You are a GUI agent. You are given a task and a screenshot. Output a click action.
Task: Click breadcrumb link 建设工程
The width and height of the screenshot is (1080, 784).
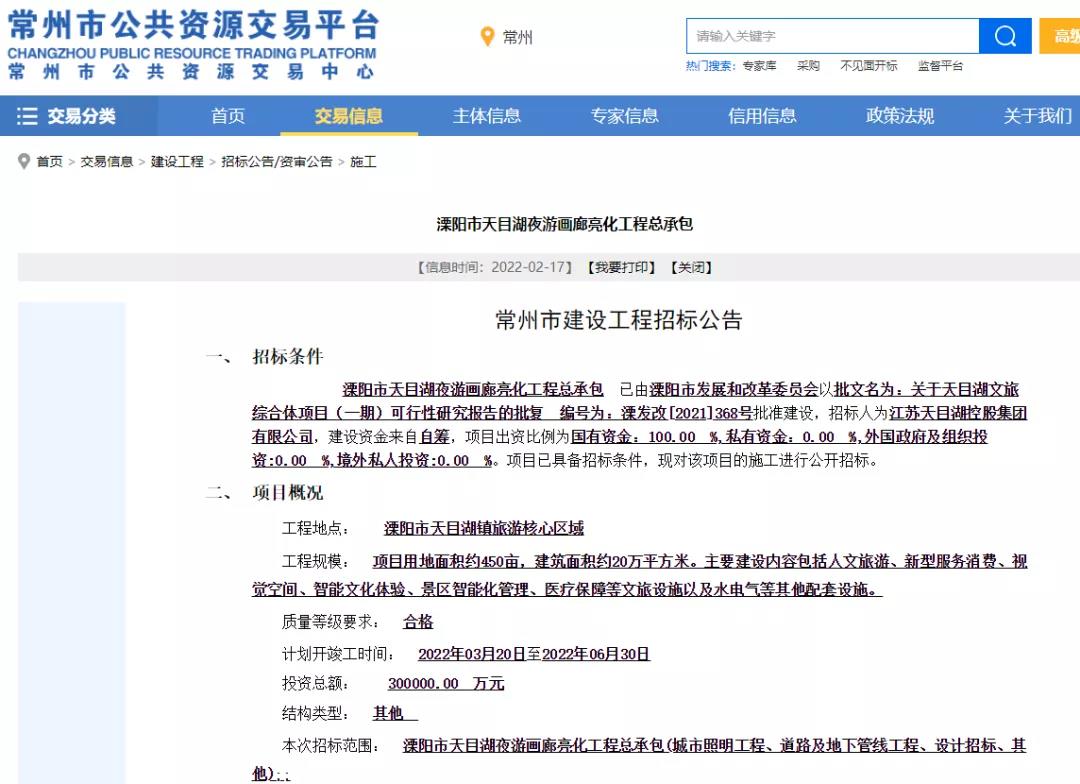point(177,161)
